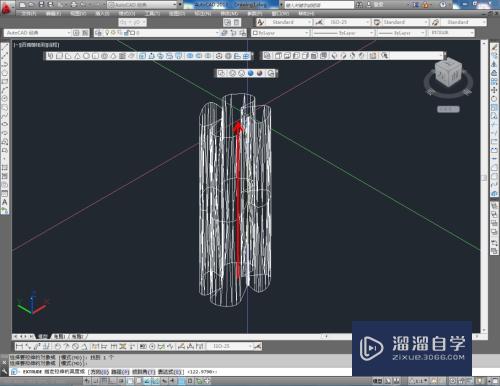Open the Layer Properties Manager icon
The height and width of the screenshot is (386, 500).
coord(98,33)
